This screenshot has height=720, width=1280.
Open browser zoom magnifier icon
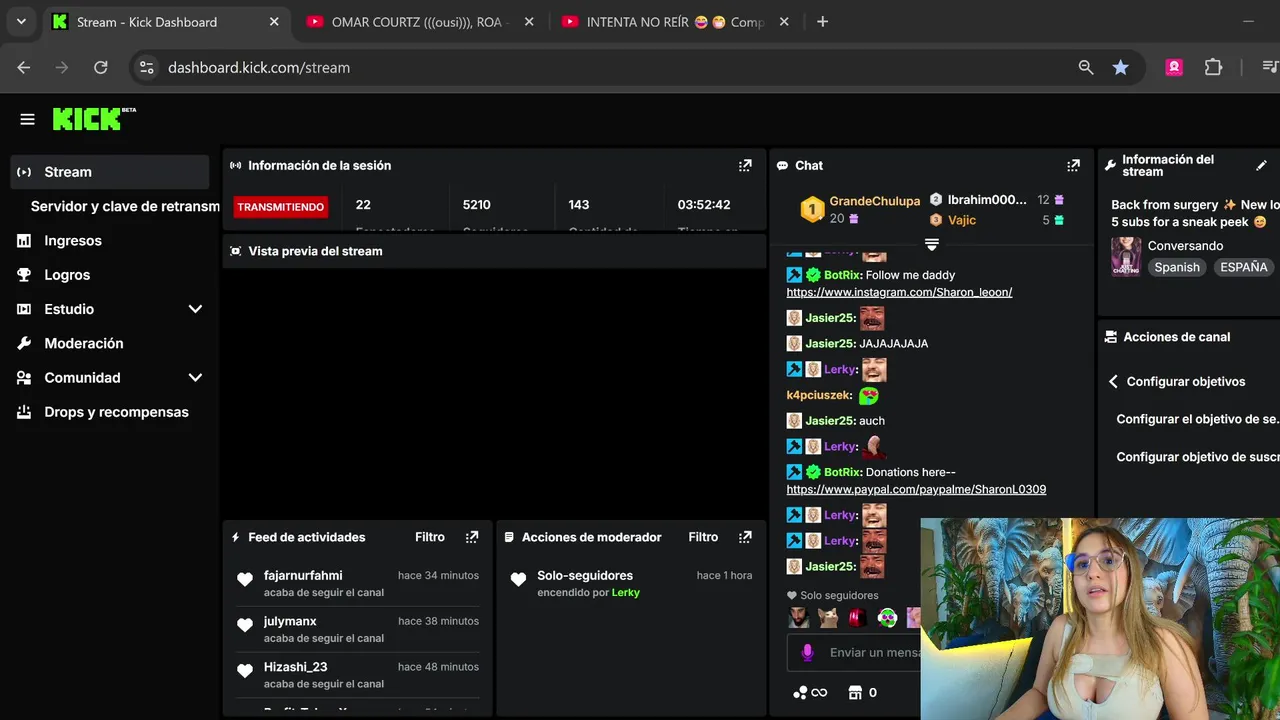click(x=1086, y=68)
